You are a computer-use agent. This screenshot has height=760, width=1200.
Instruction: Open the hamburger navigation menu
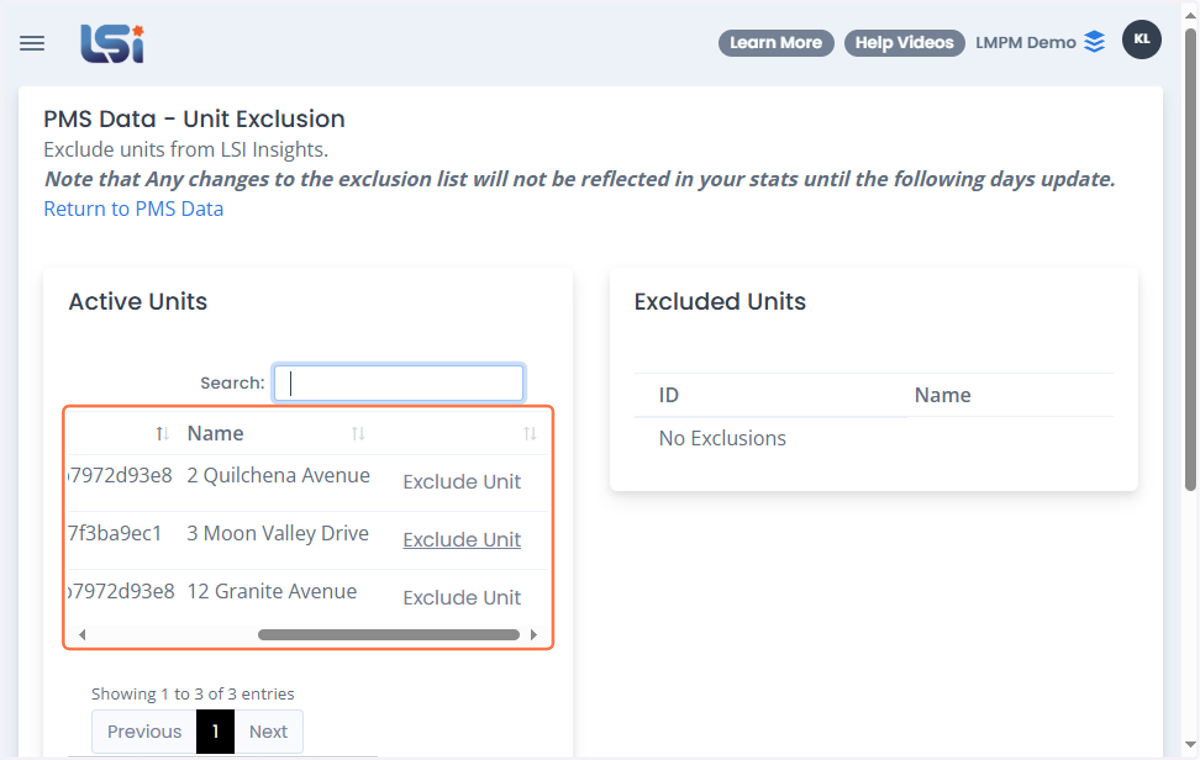point(32,43)
